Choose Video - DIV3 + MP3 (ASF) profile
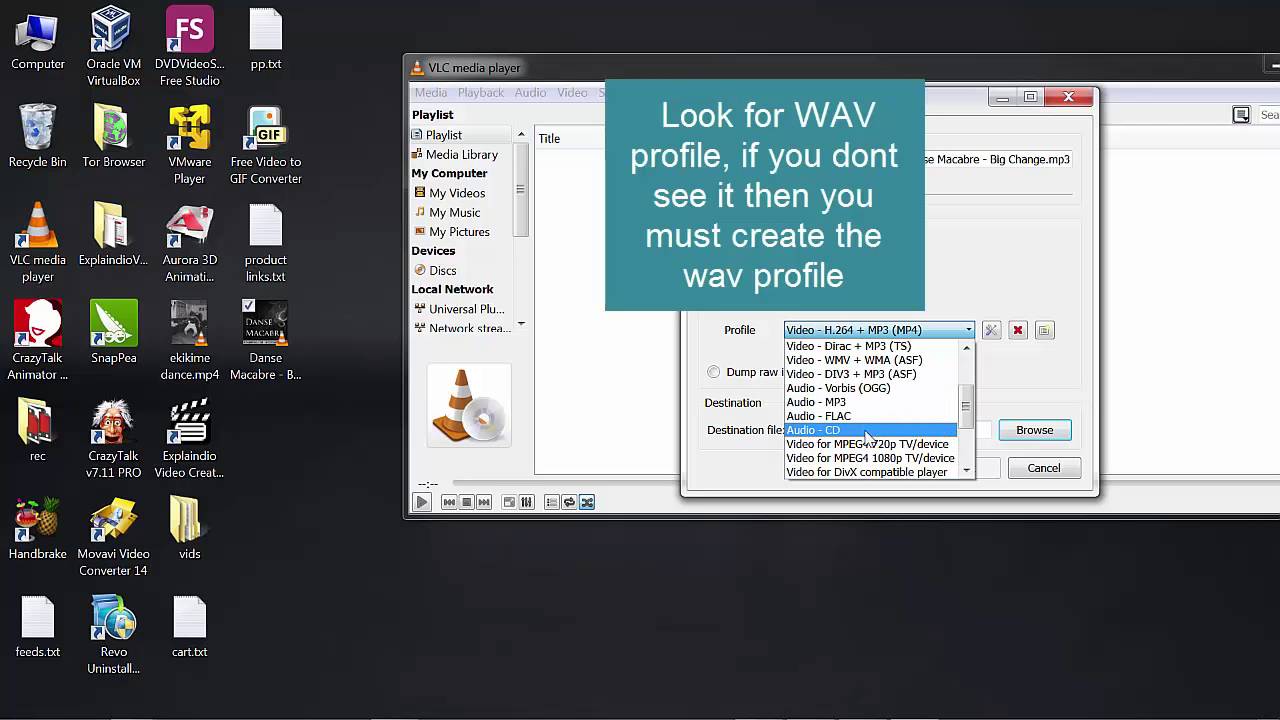1280x720 pixels. coord(871,374)
